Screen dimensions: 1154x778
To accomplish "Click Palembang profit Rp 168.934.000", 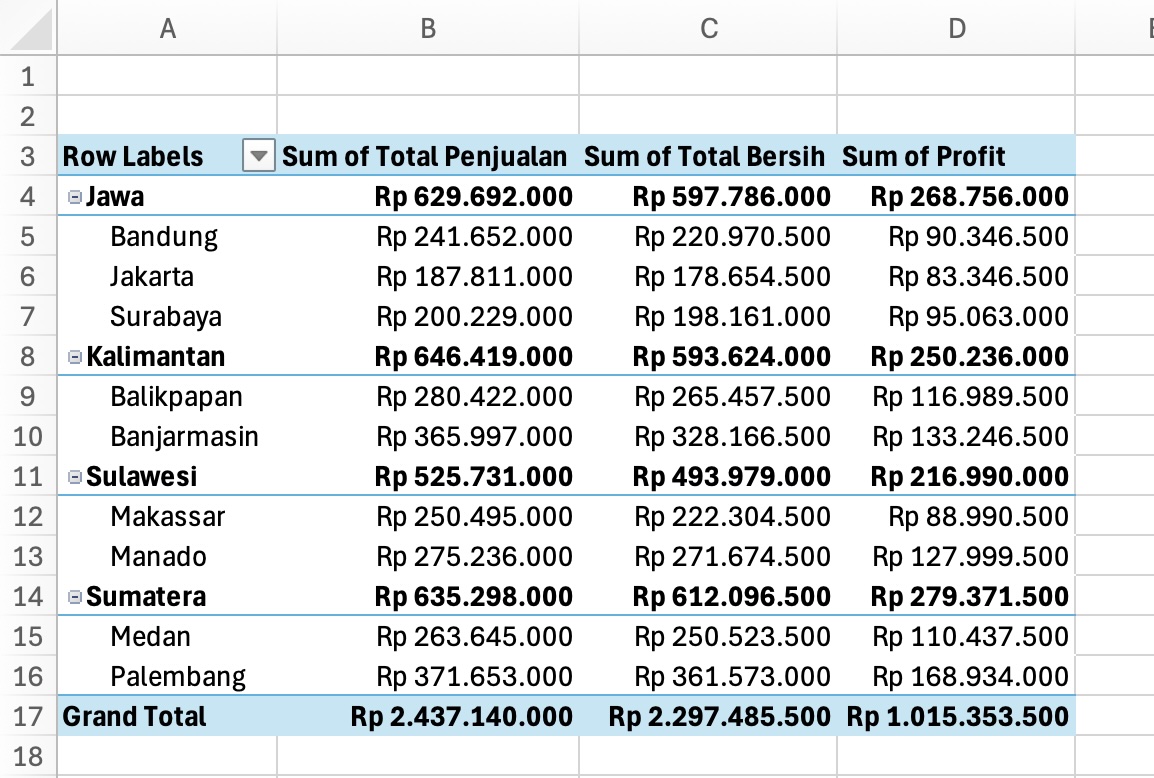I will pyautogui.click(x=970, y=677).
